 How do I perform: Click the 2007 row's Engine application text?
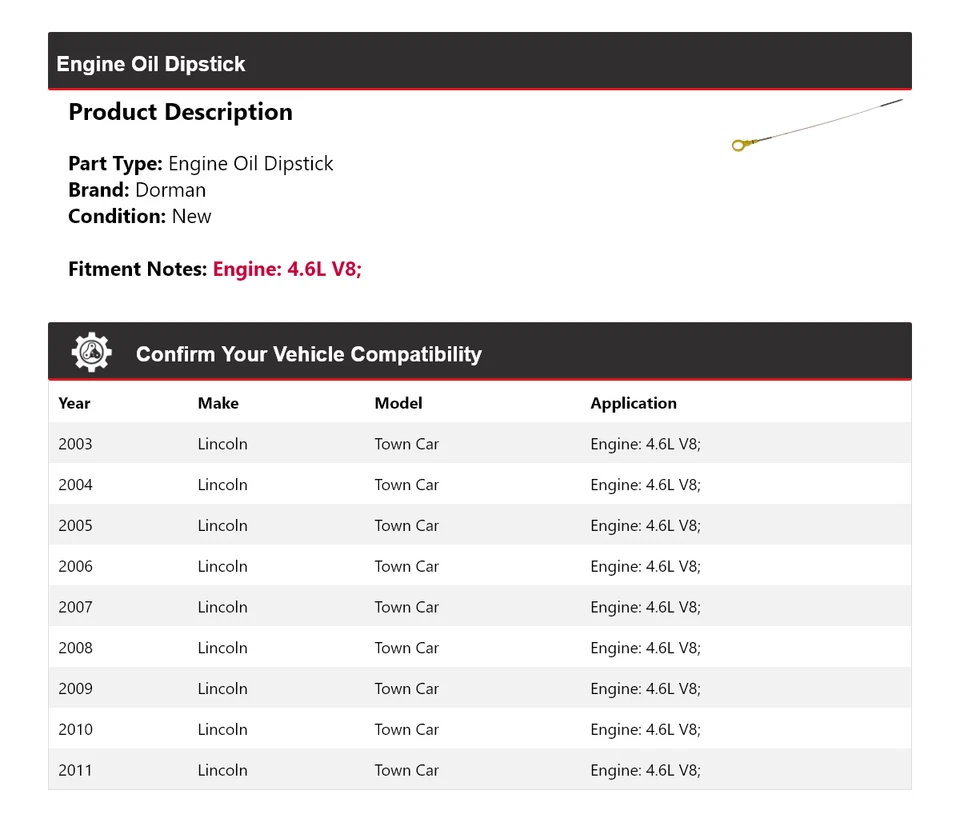[645, 607]
